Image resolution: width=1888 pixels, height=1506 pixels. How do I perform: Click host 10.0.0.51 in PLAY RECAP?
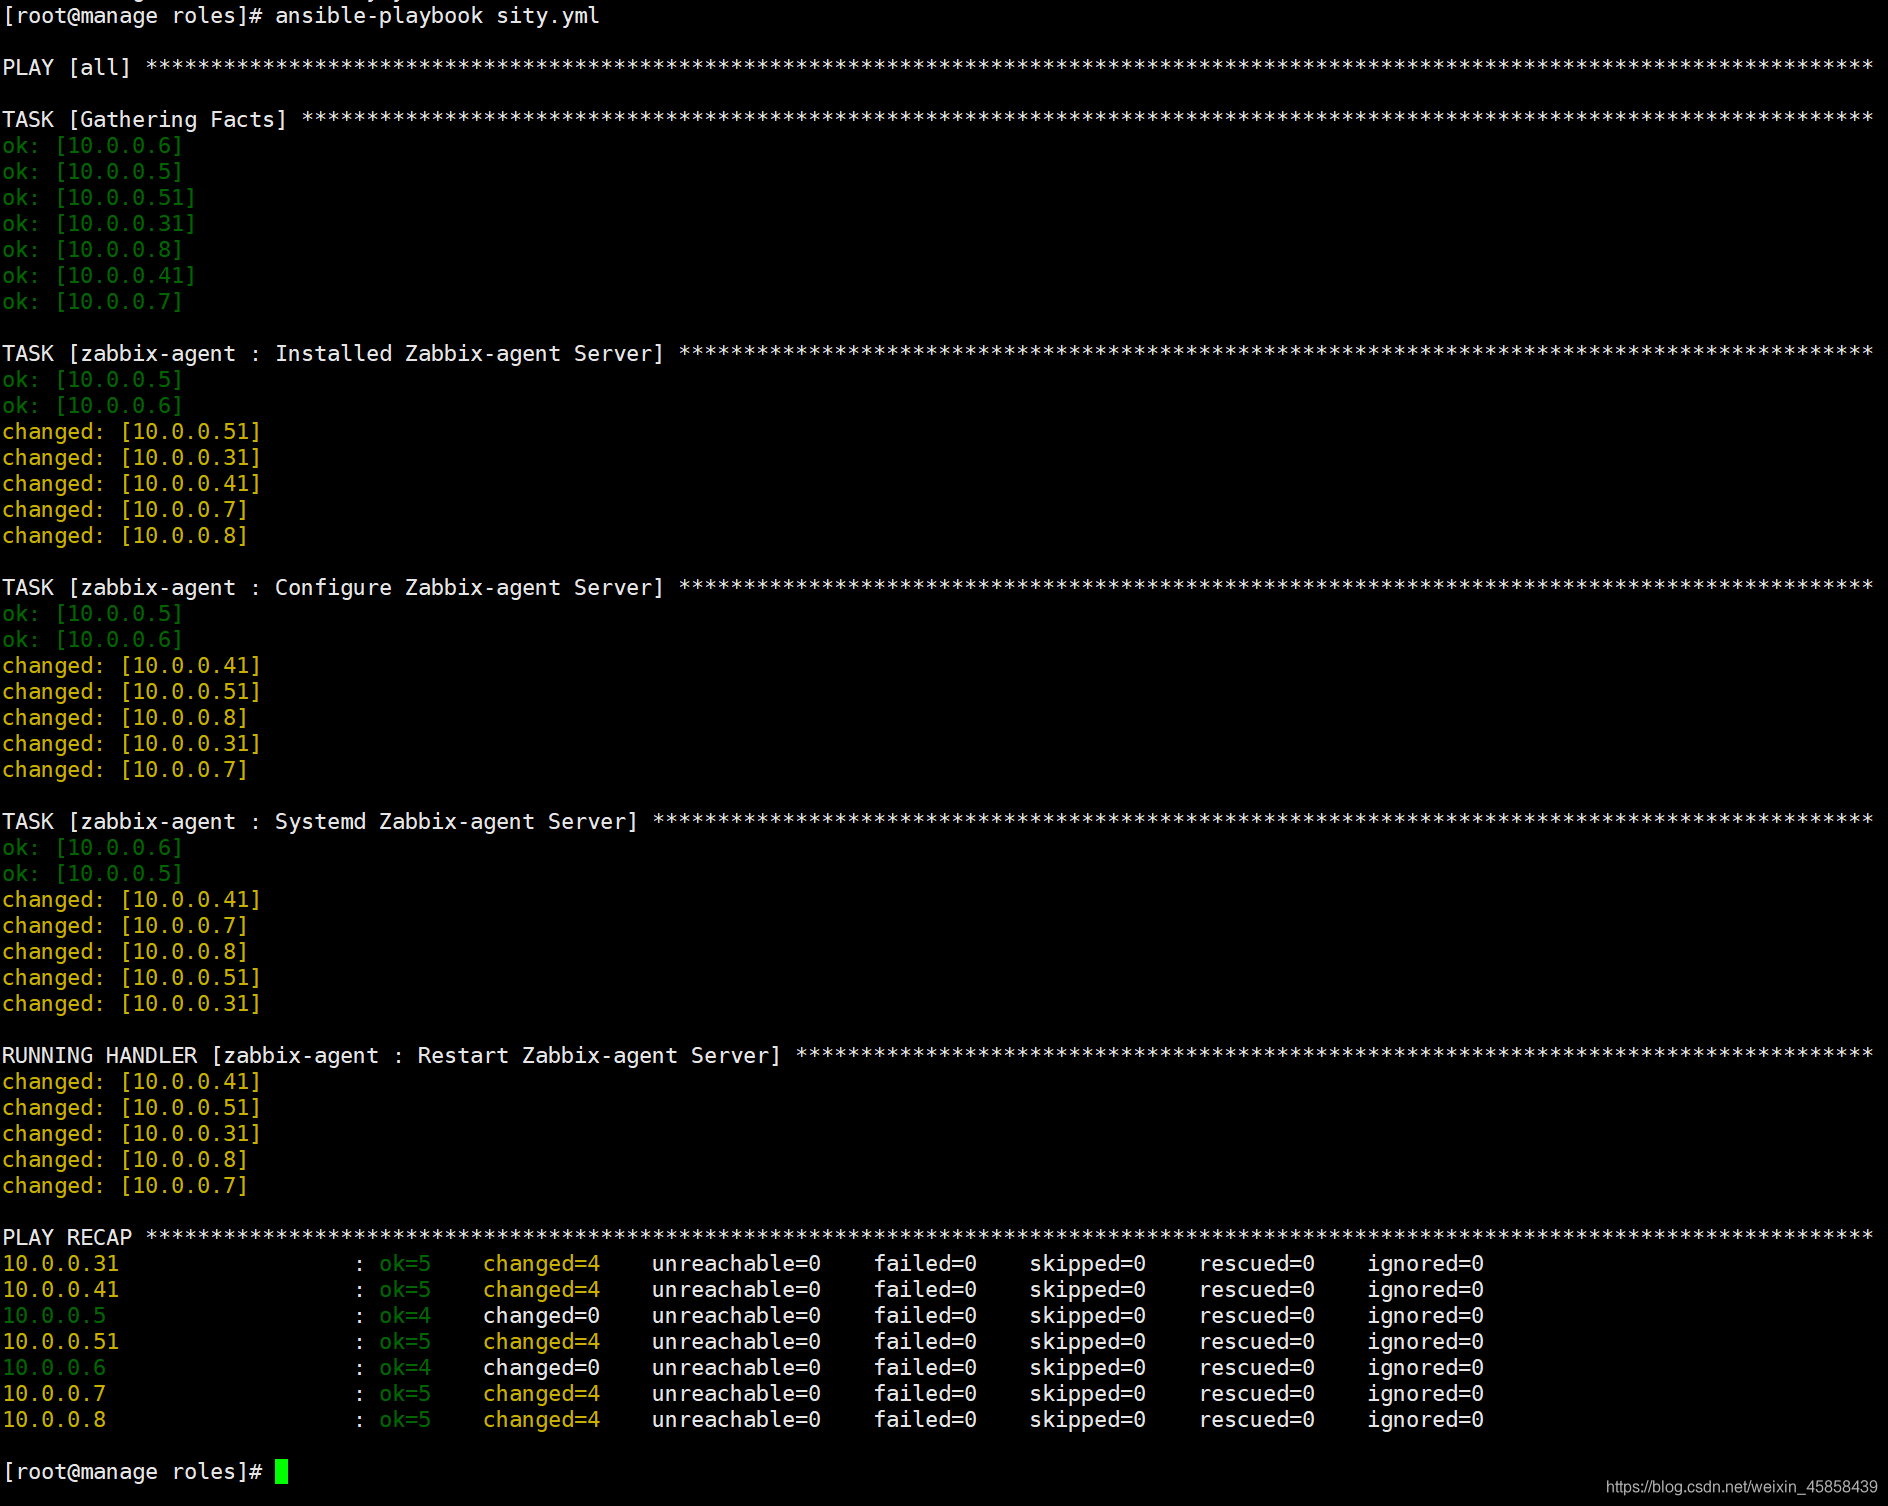click(61, 1342)
